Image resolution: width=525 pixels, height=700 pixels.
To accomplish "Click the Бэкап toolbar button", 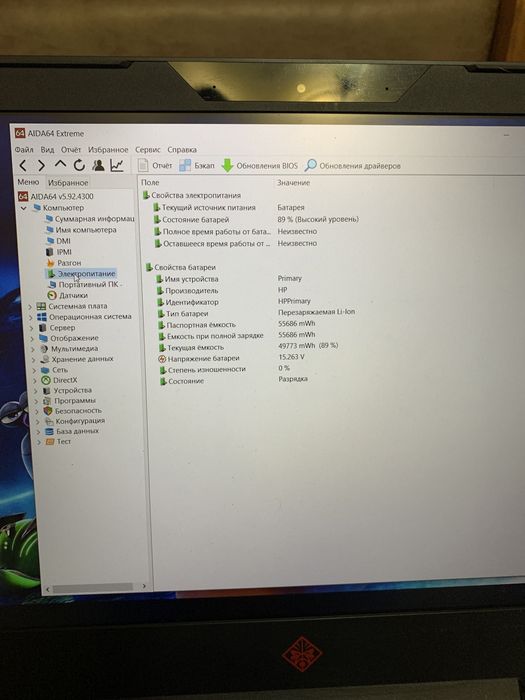I will pos(197,166).
